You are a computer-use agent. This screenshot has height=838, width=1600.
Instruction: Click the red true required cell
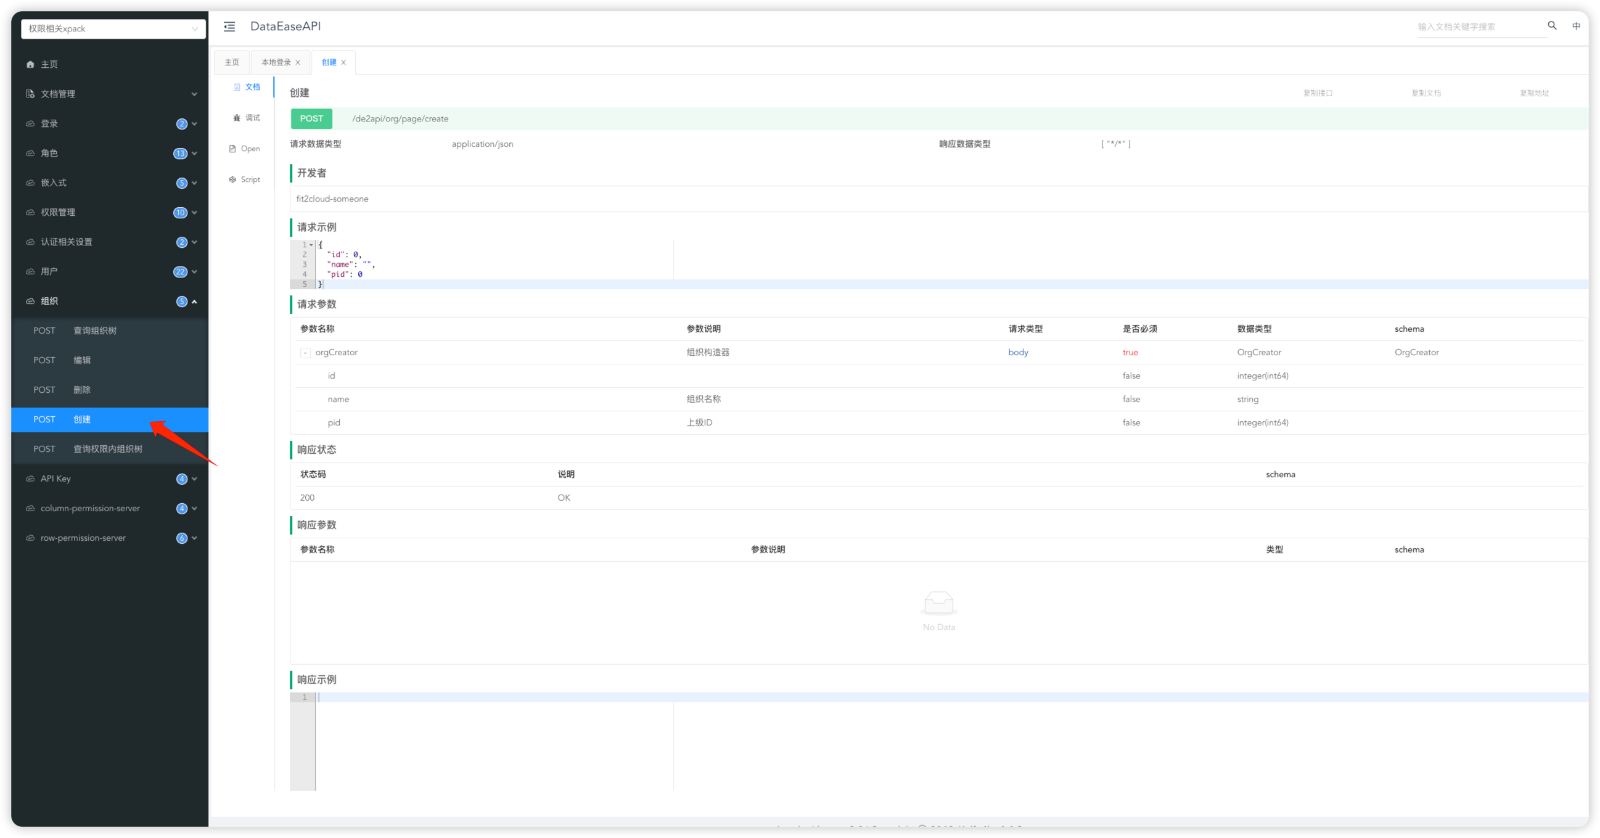[x=1130, y=353]
